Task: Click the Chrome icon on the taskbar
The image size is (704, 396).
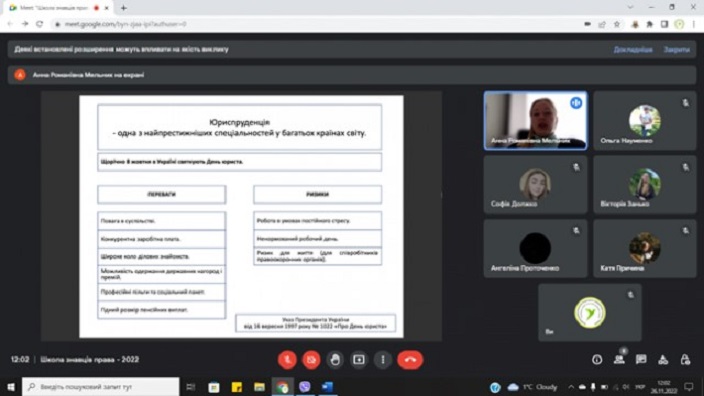Action: click(x=282, y=387)
